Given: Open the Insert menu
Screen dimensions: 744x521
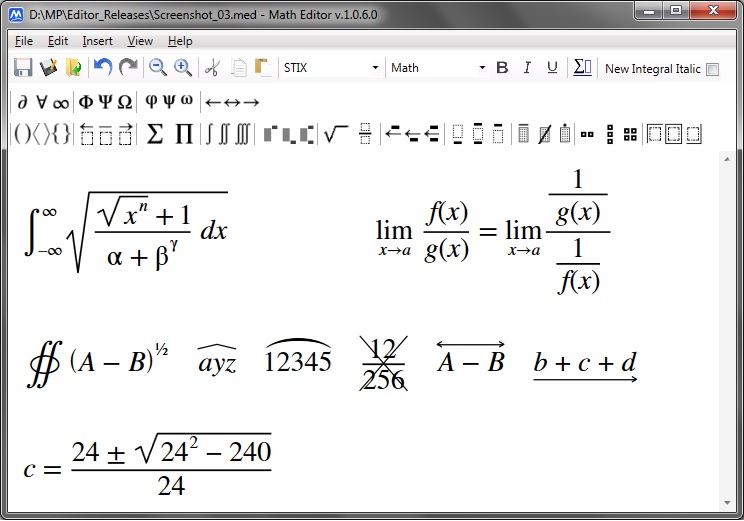Looking at the screenshot, I should coord(97,41).
